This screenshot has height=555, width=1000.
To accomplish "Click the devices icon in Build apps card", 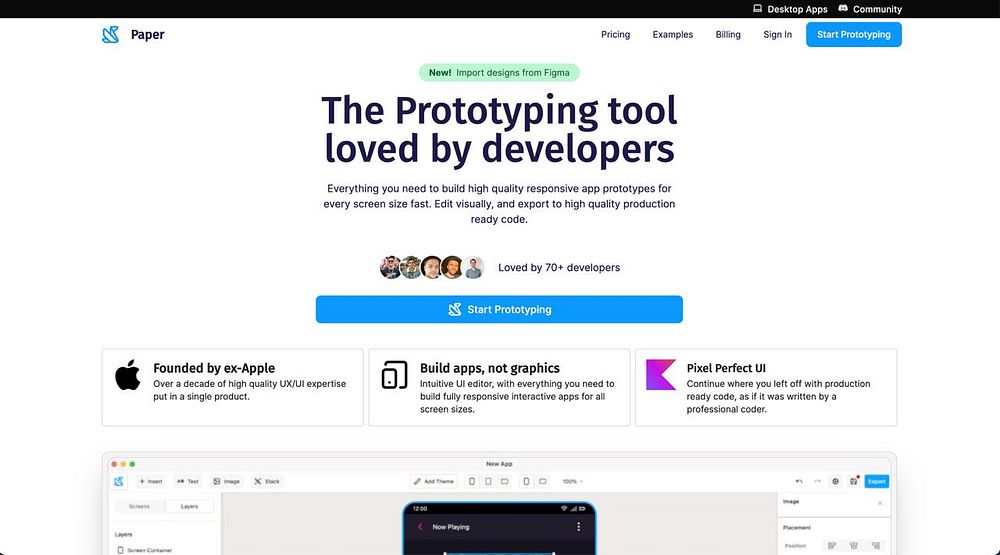I will coord(394,375).
